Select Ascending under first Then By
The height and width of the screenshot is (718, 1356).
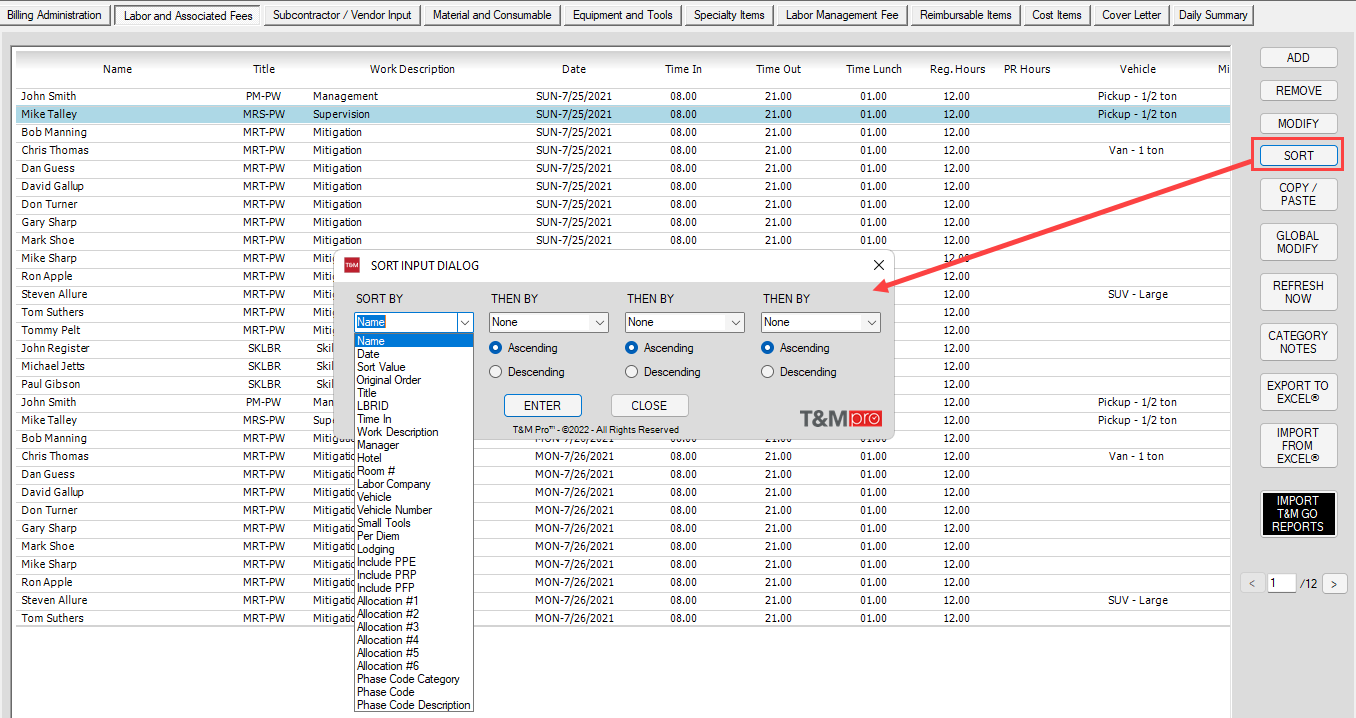click(x=524, y=348)
